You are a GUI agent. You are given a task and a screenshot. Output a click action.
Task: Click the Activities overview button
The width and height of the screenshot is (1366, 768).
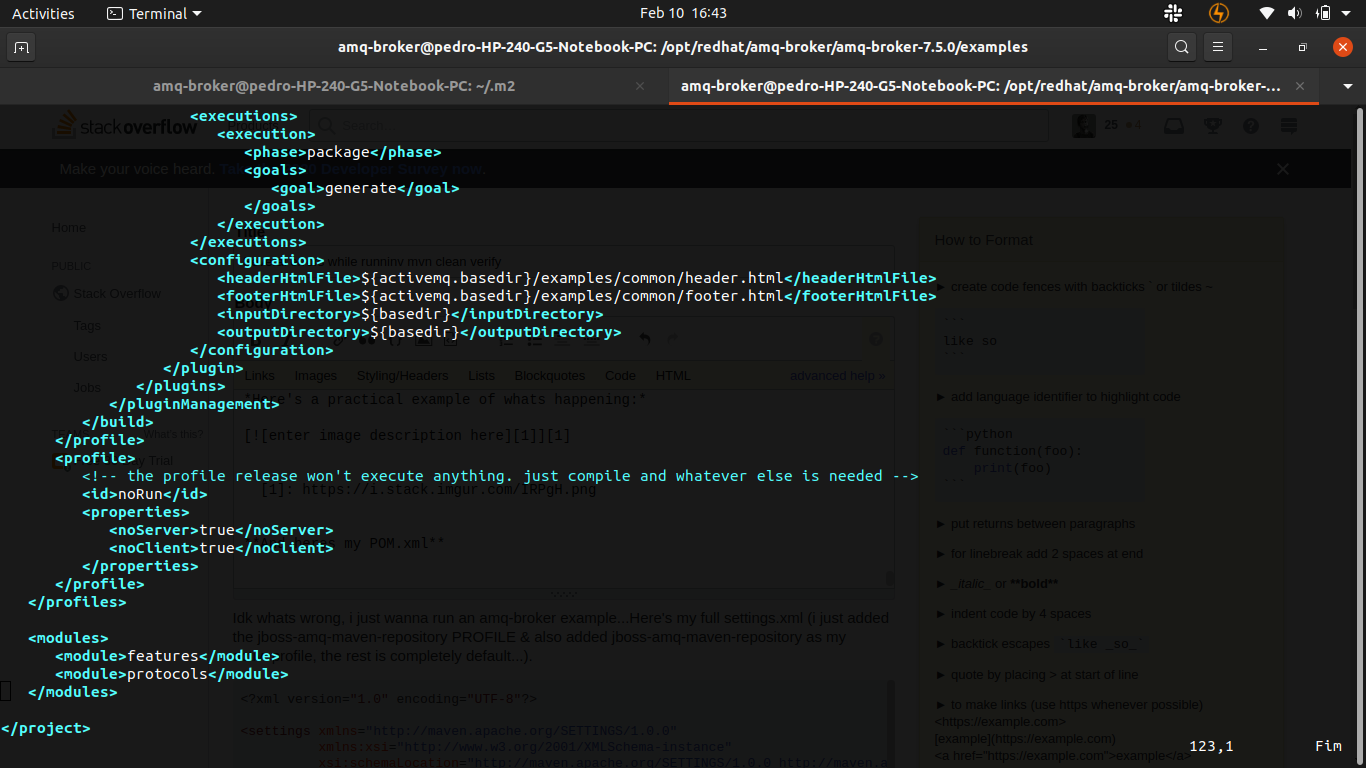click(x=43, y=14)
